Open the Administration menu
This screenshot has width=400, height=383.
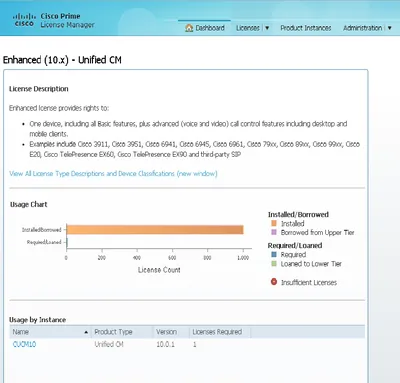click(x=363, y=28)
